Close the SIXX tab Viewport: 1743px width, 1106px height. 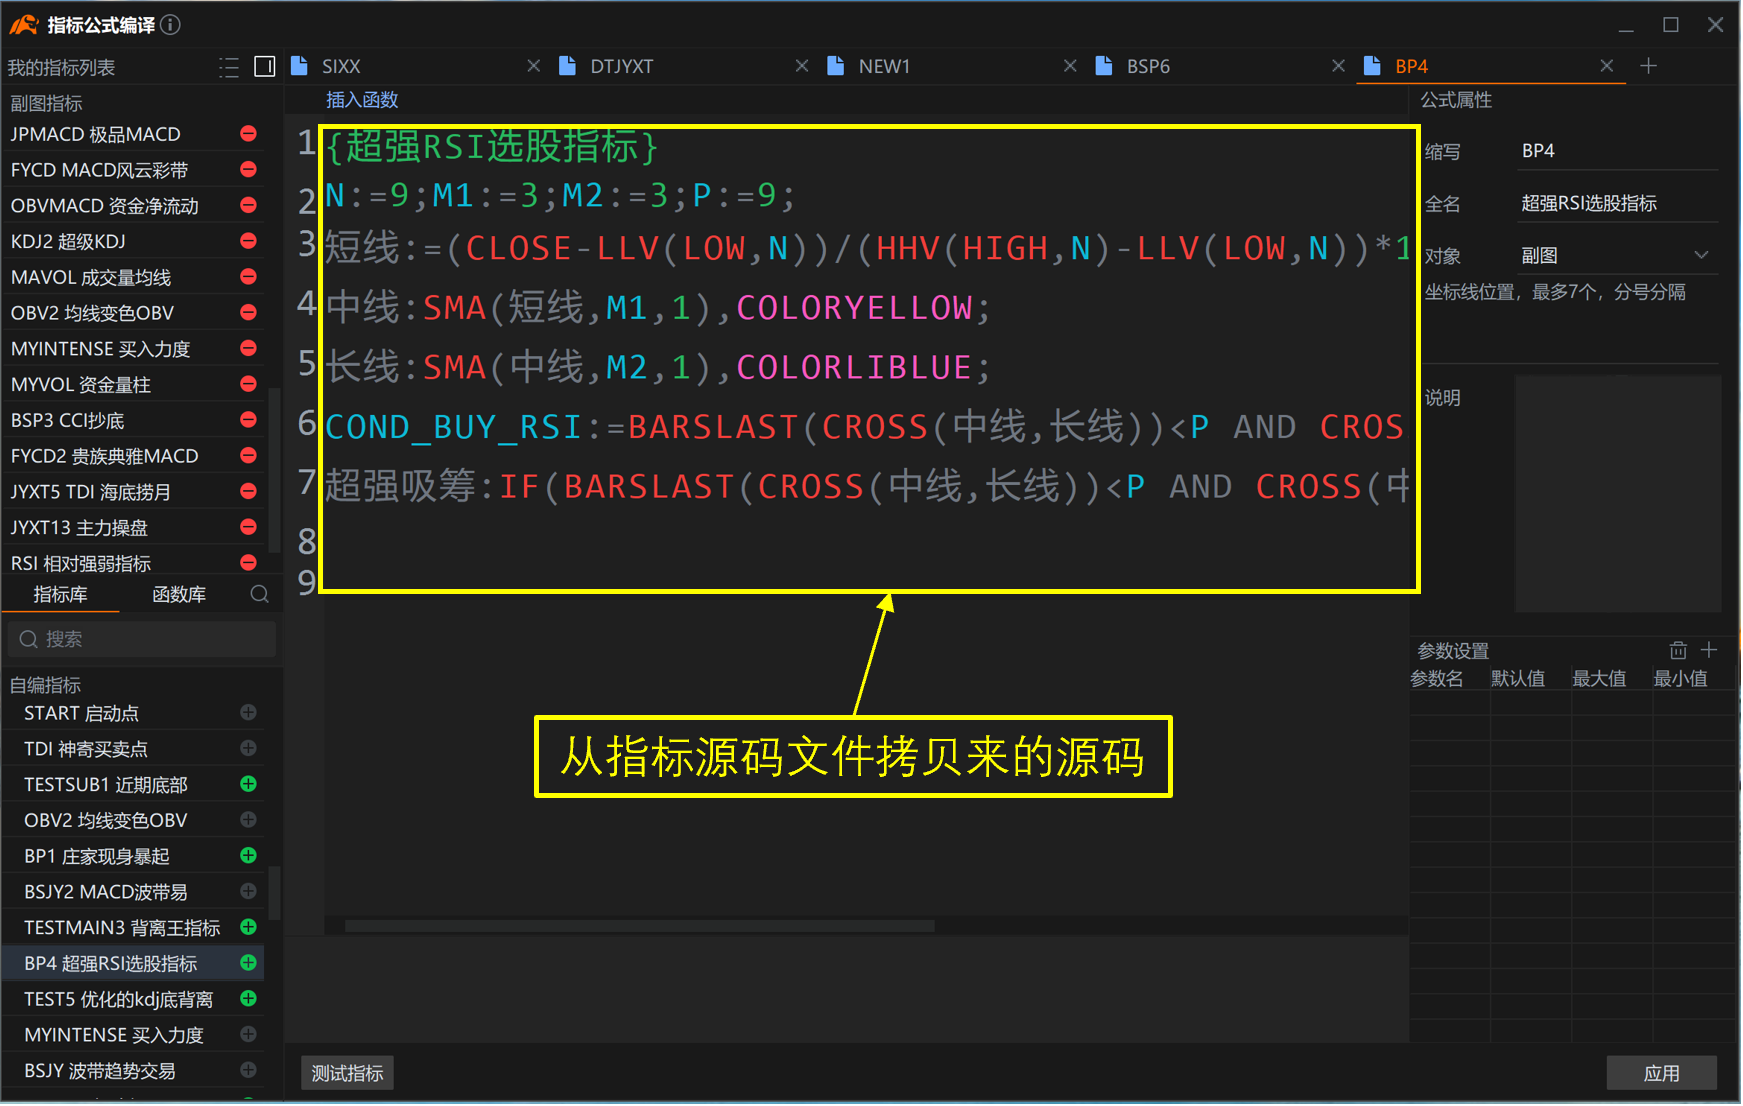[x=534, y=66]
